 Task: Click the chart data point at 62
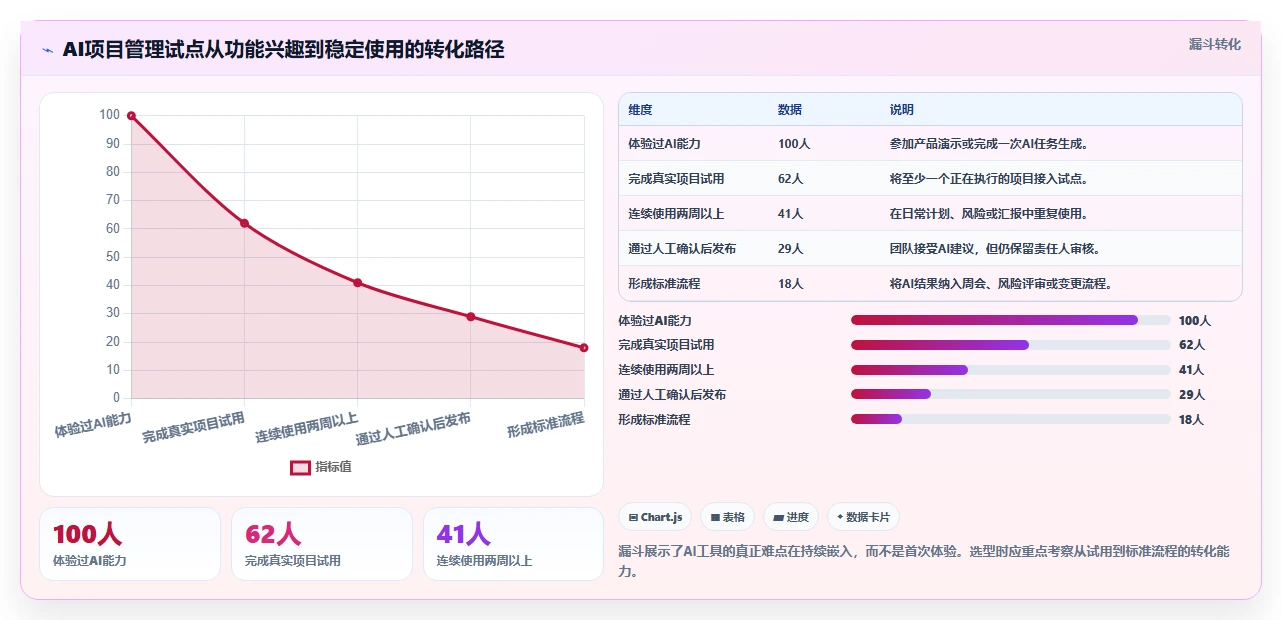pyautogui.click(x=244, y=223)
